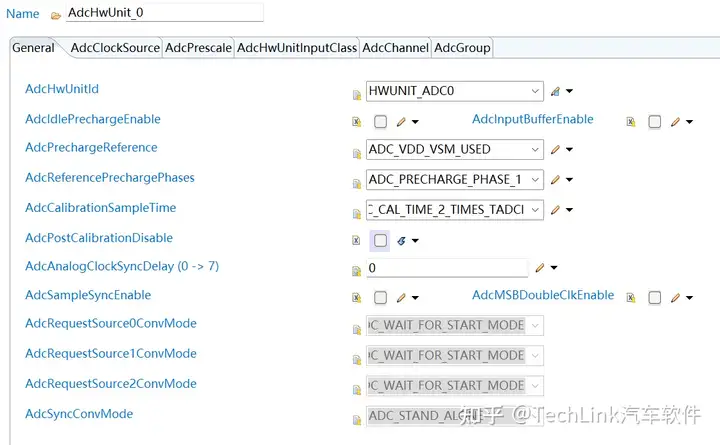Click the AdcHwUnitId parameter label link

pos(62,89)
